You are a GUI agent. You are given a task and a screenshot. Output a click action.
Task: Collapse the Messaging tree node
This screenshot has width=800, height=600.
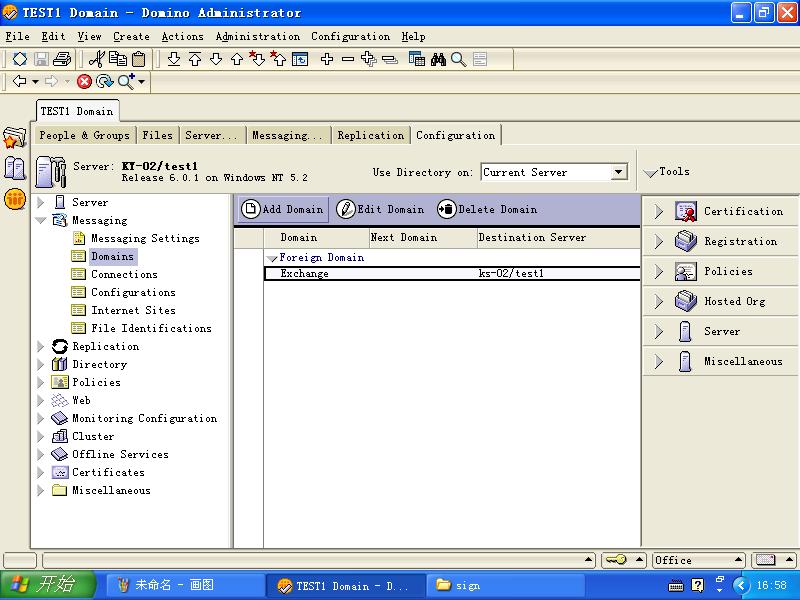[x=41, y=221]
